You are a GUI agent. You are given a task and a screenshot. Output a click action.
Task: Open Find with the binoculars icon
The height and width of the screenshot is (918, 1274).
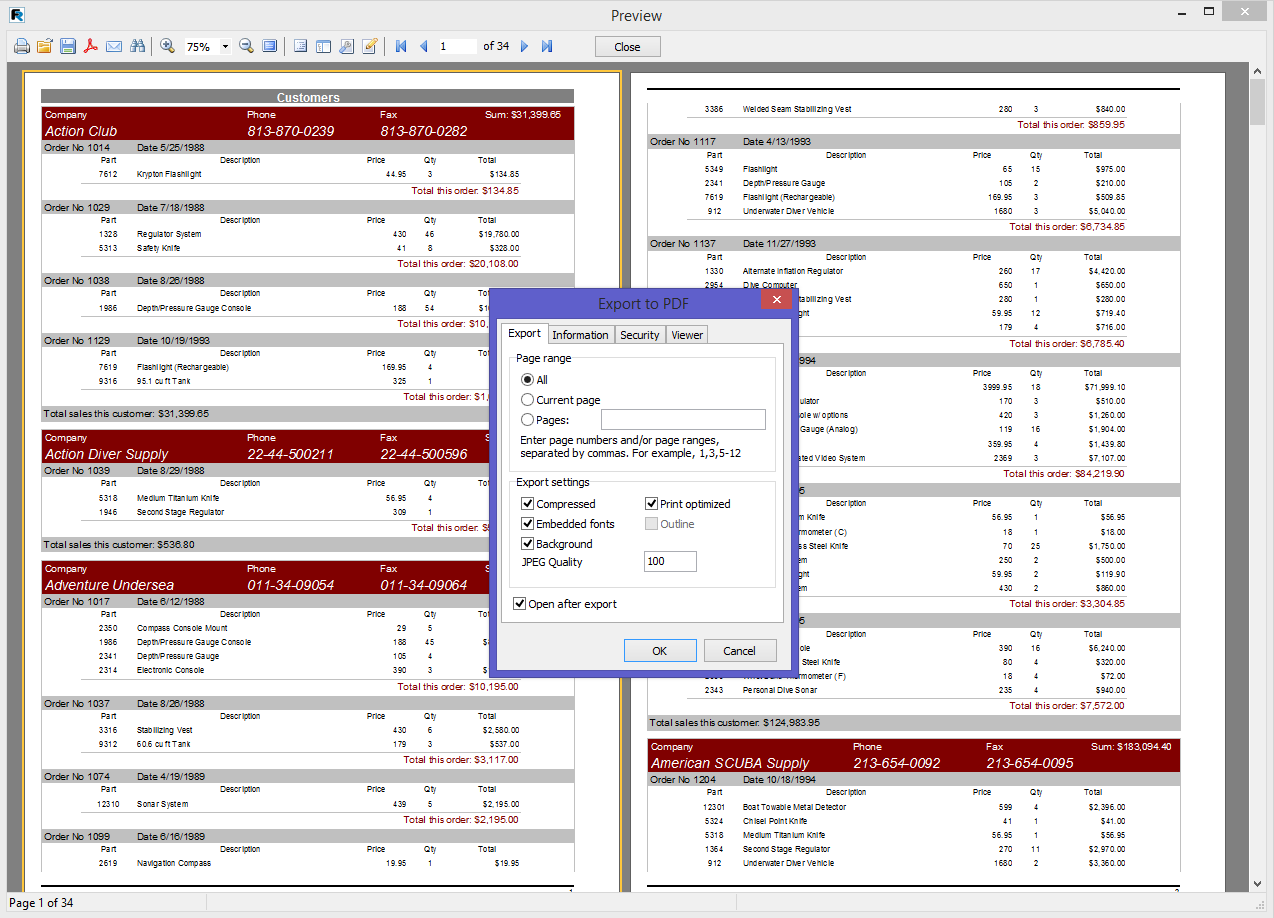pos(138,46)
